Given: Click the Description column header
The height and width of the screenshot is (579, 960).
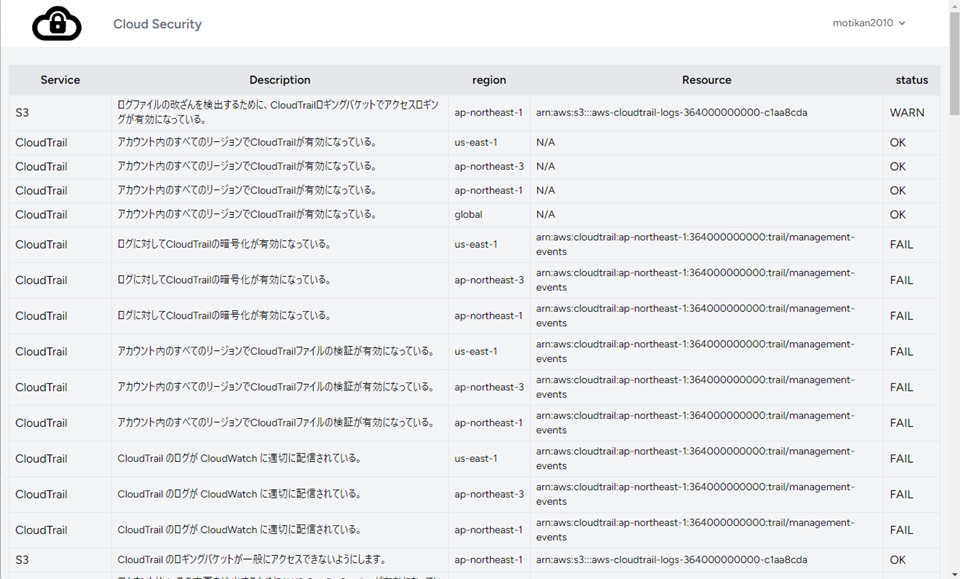Looking at the screenshot, I should [x=280, y=80].
